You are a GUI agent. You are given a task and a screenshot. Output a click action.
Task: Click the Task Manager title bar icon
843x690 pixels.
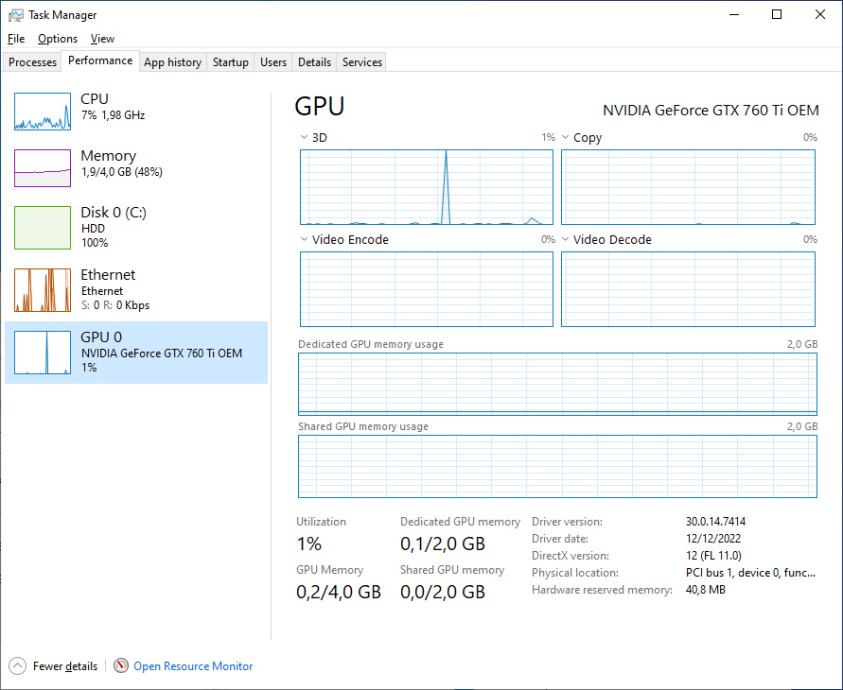click(x=15, y=15)
